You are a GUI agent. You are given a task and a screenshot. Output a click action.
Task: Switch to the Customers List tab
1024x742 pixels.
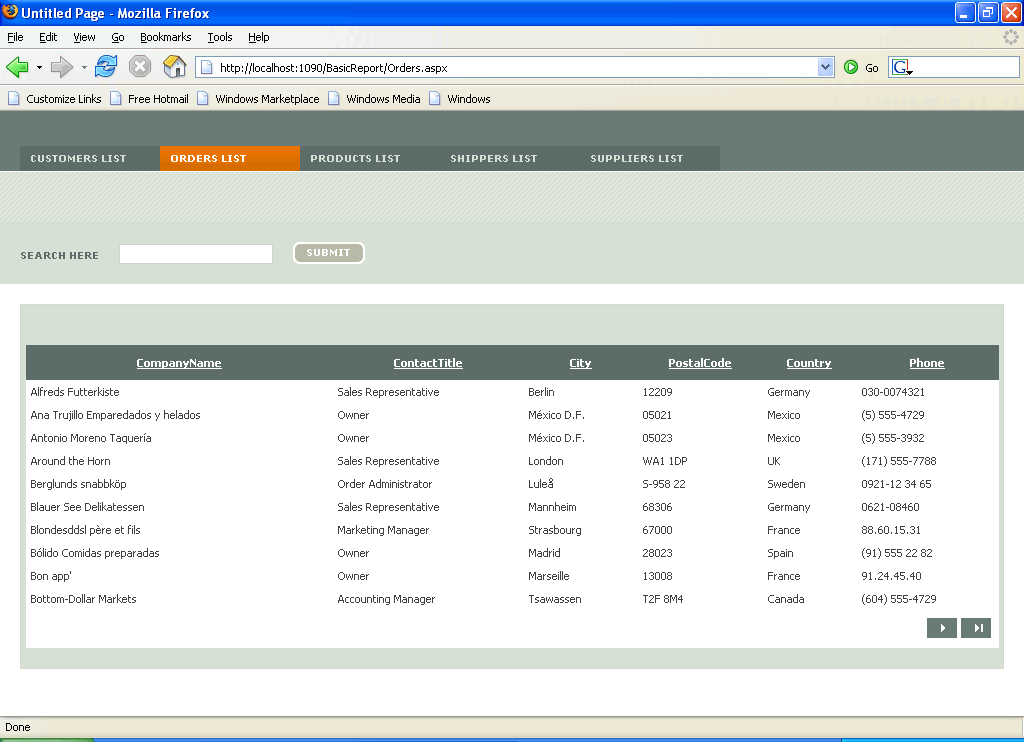pyautogui.click(x=79, y=158)
